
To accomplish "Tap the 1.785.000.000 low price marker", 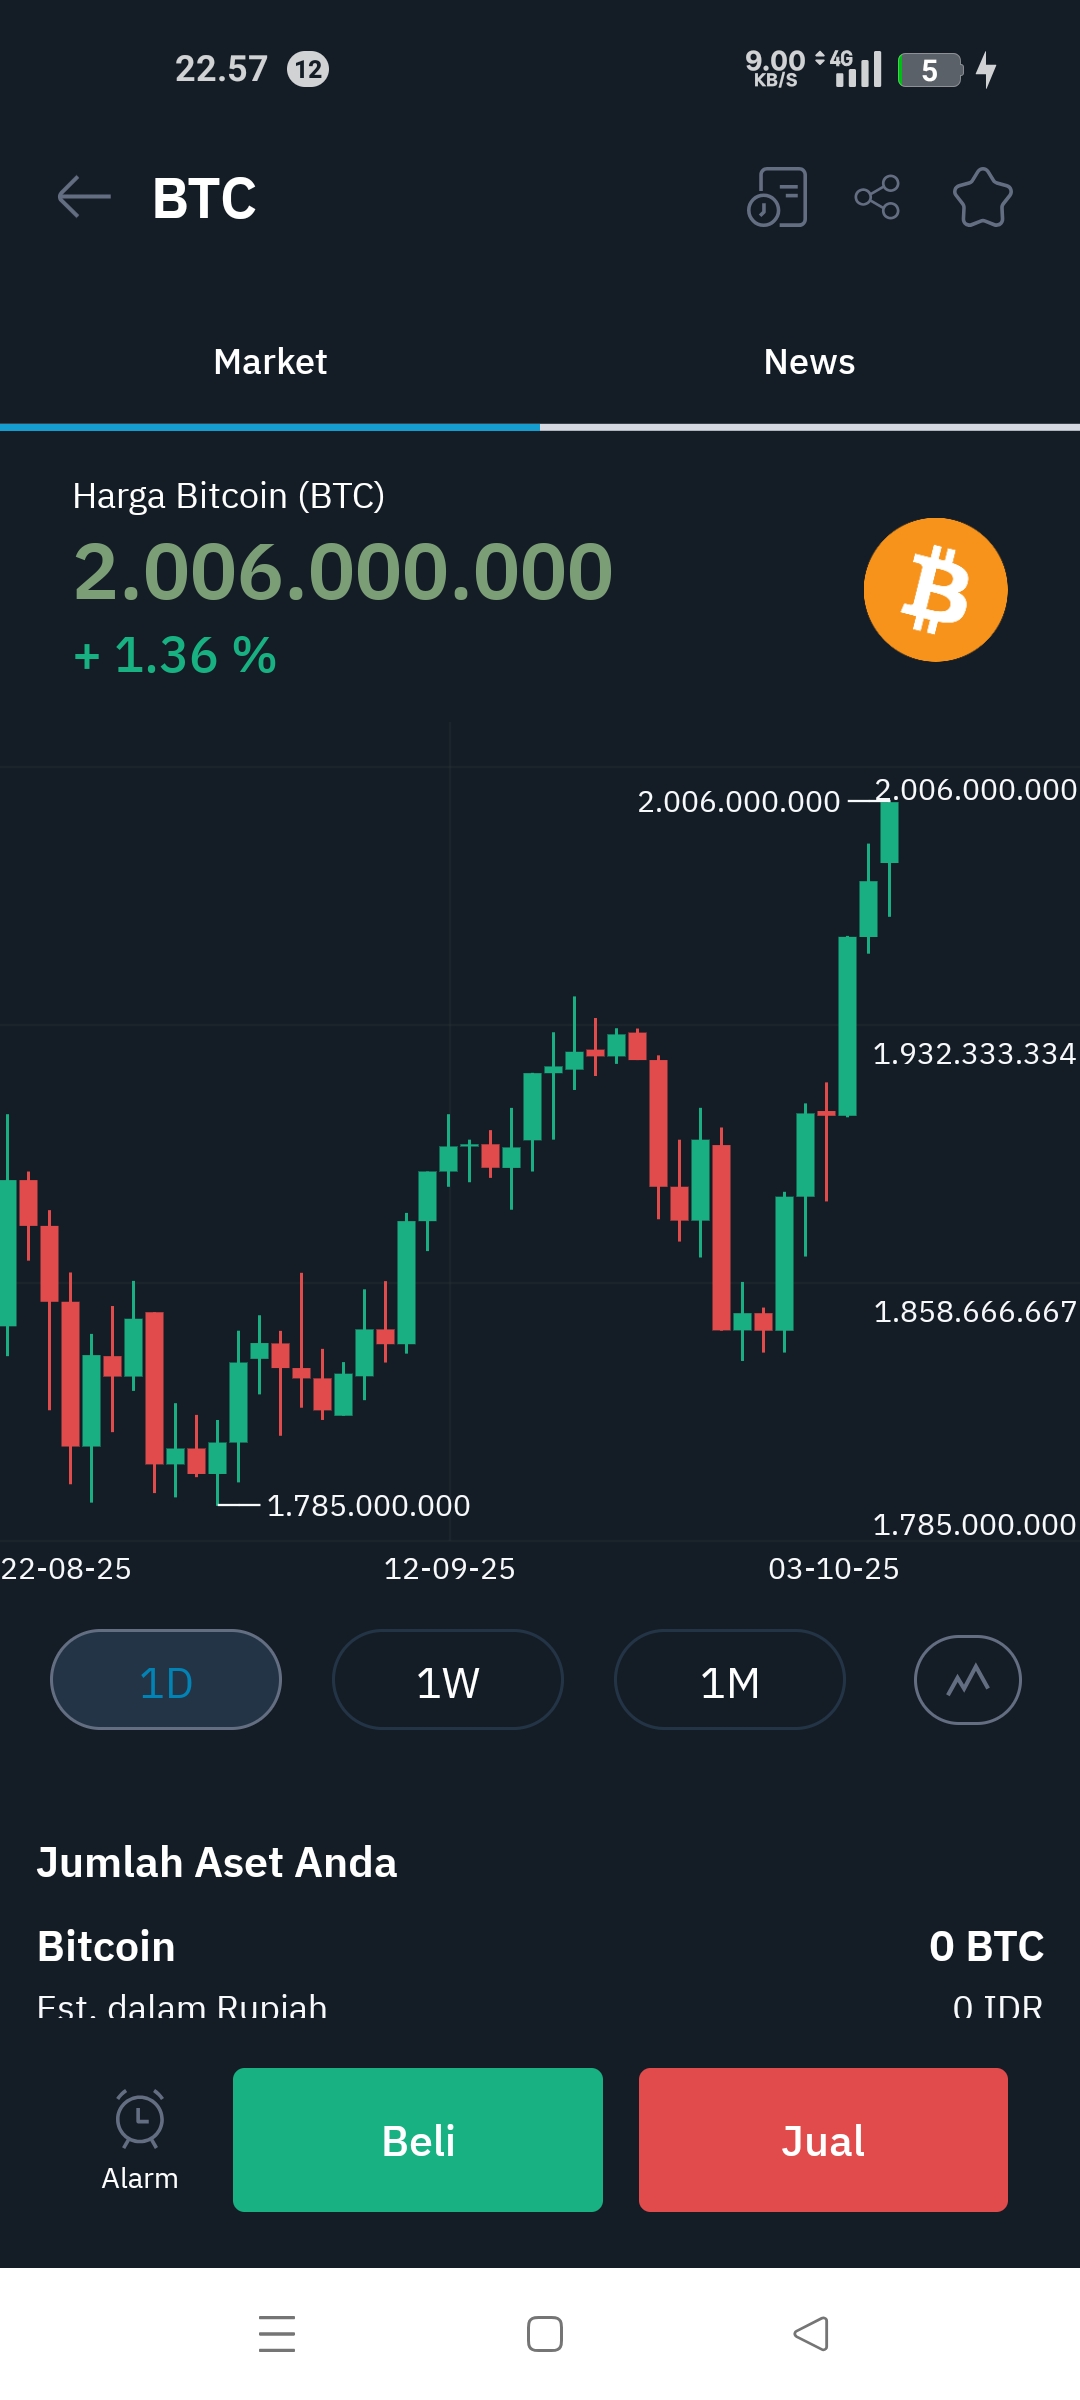I will (x=367, y=1505).
